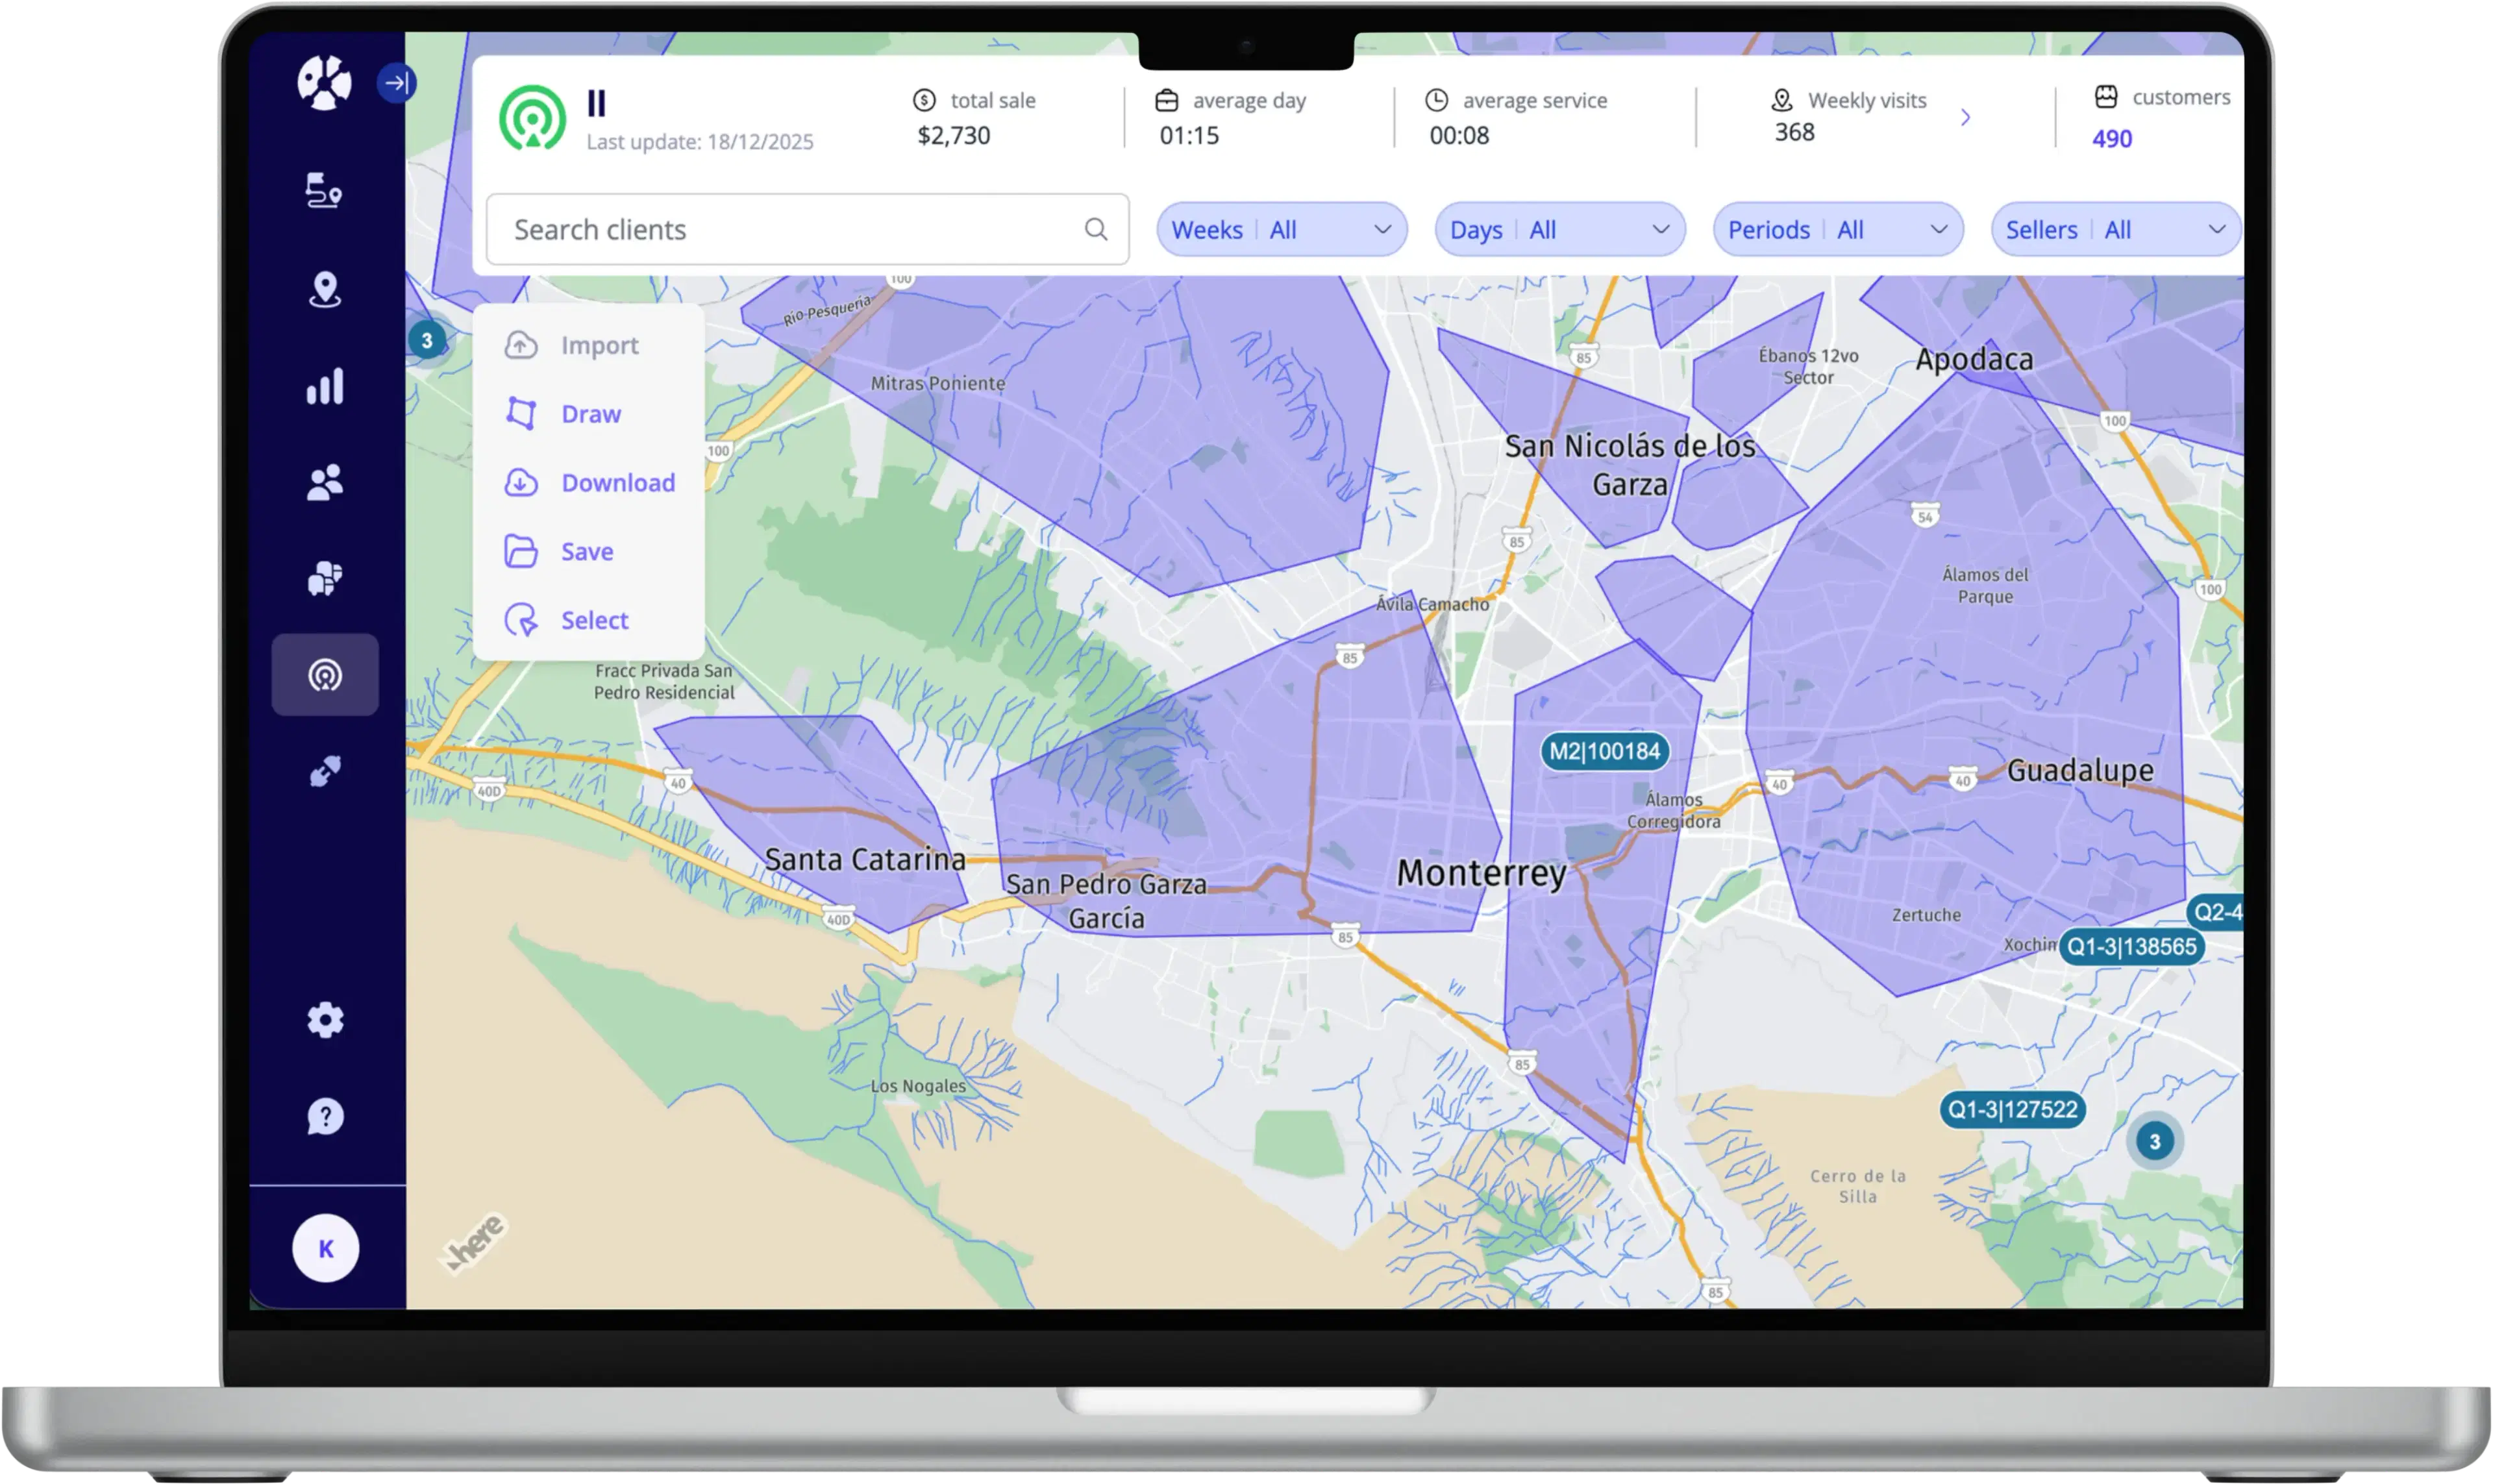This screenshot has height=1484, width=2493.
Task: Click the total sale value $2,730
Action: pos(954,135)
